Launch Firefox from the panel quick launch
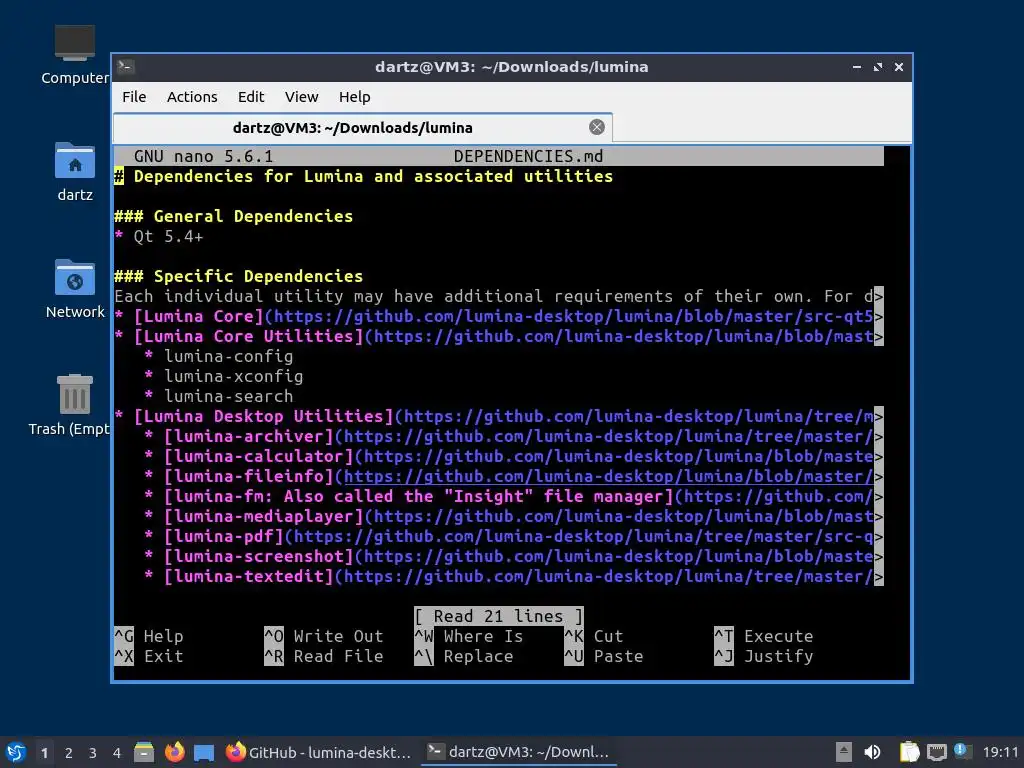 [174, 752]
